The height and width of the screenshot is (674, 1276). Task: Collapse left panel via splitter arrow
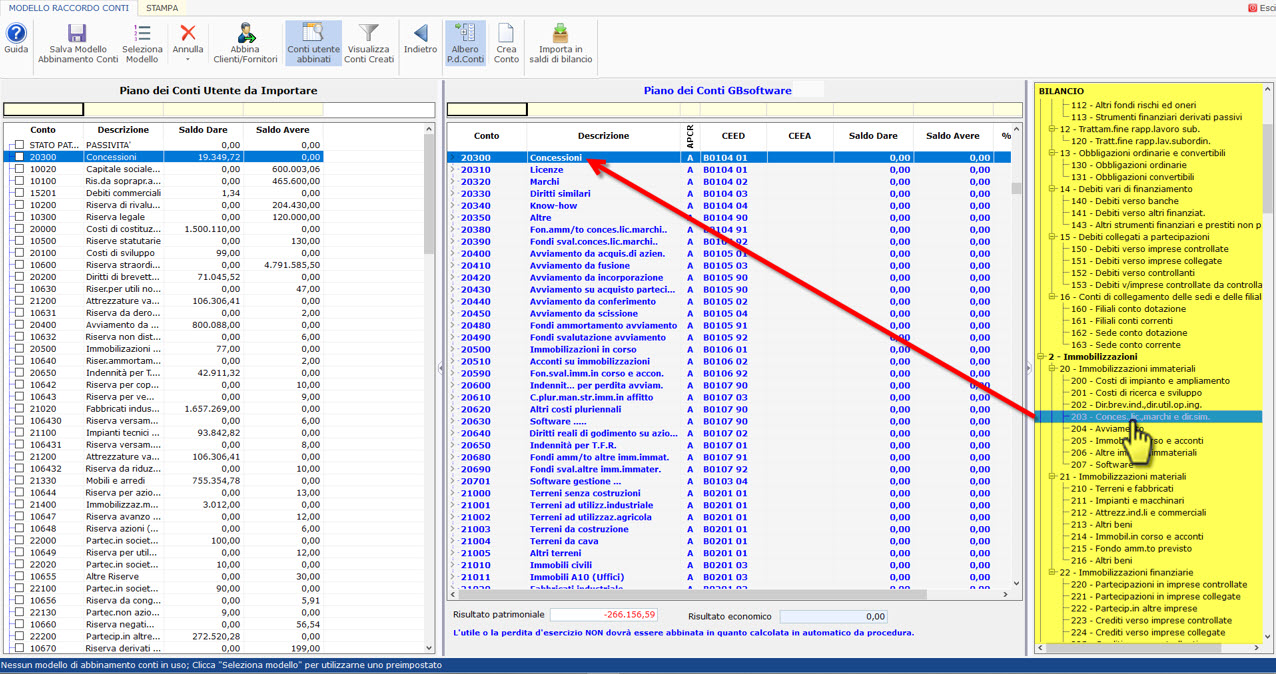coord(441,368)
